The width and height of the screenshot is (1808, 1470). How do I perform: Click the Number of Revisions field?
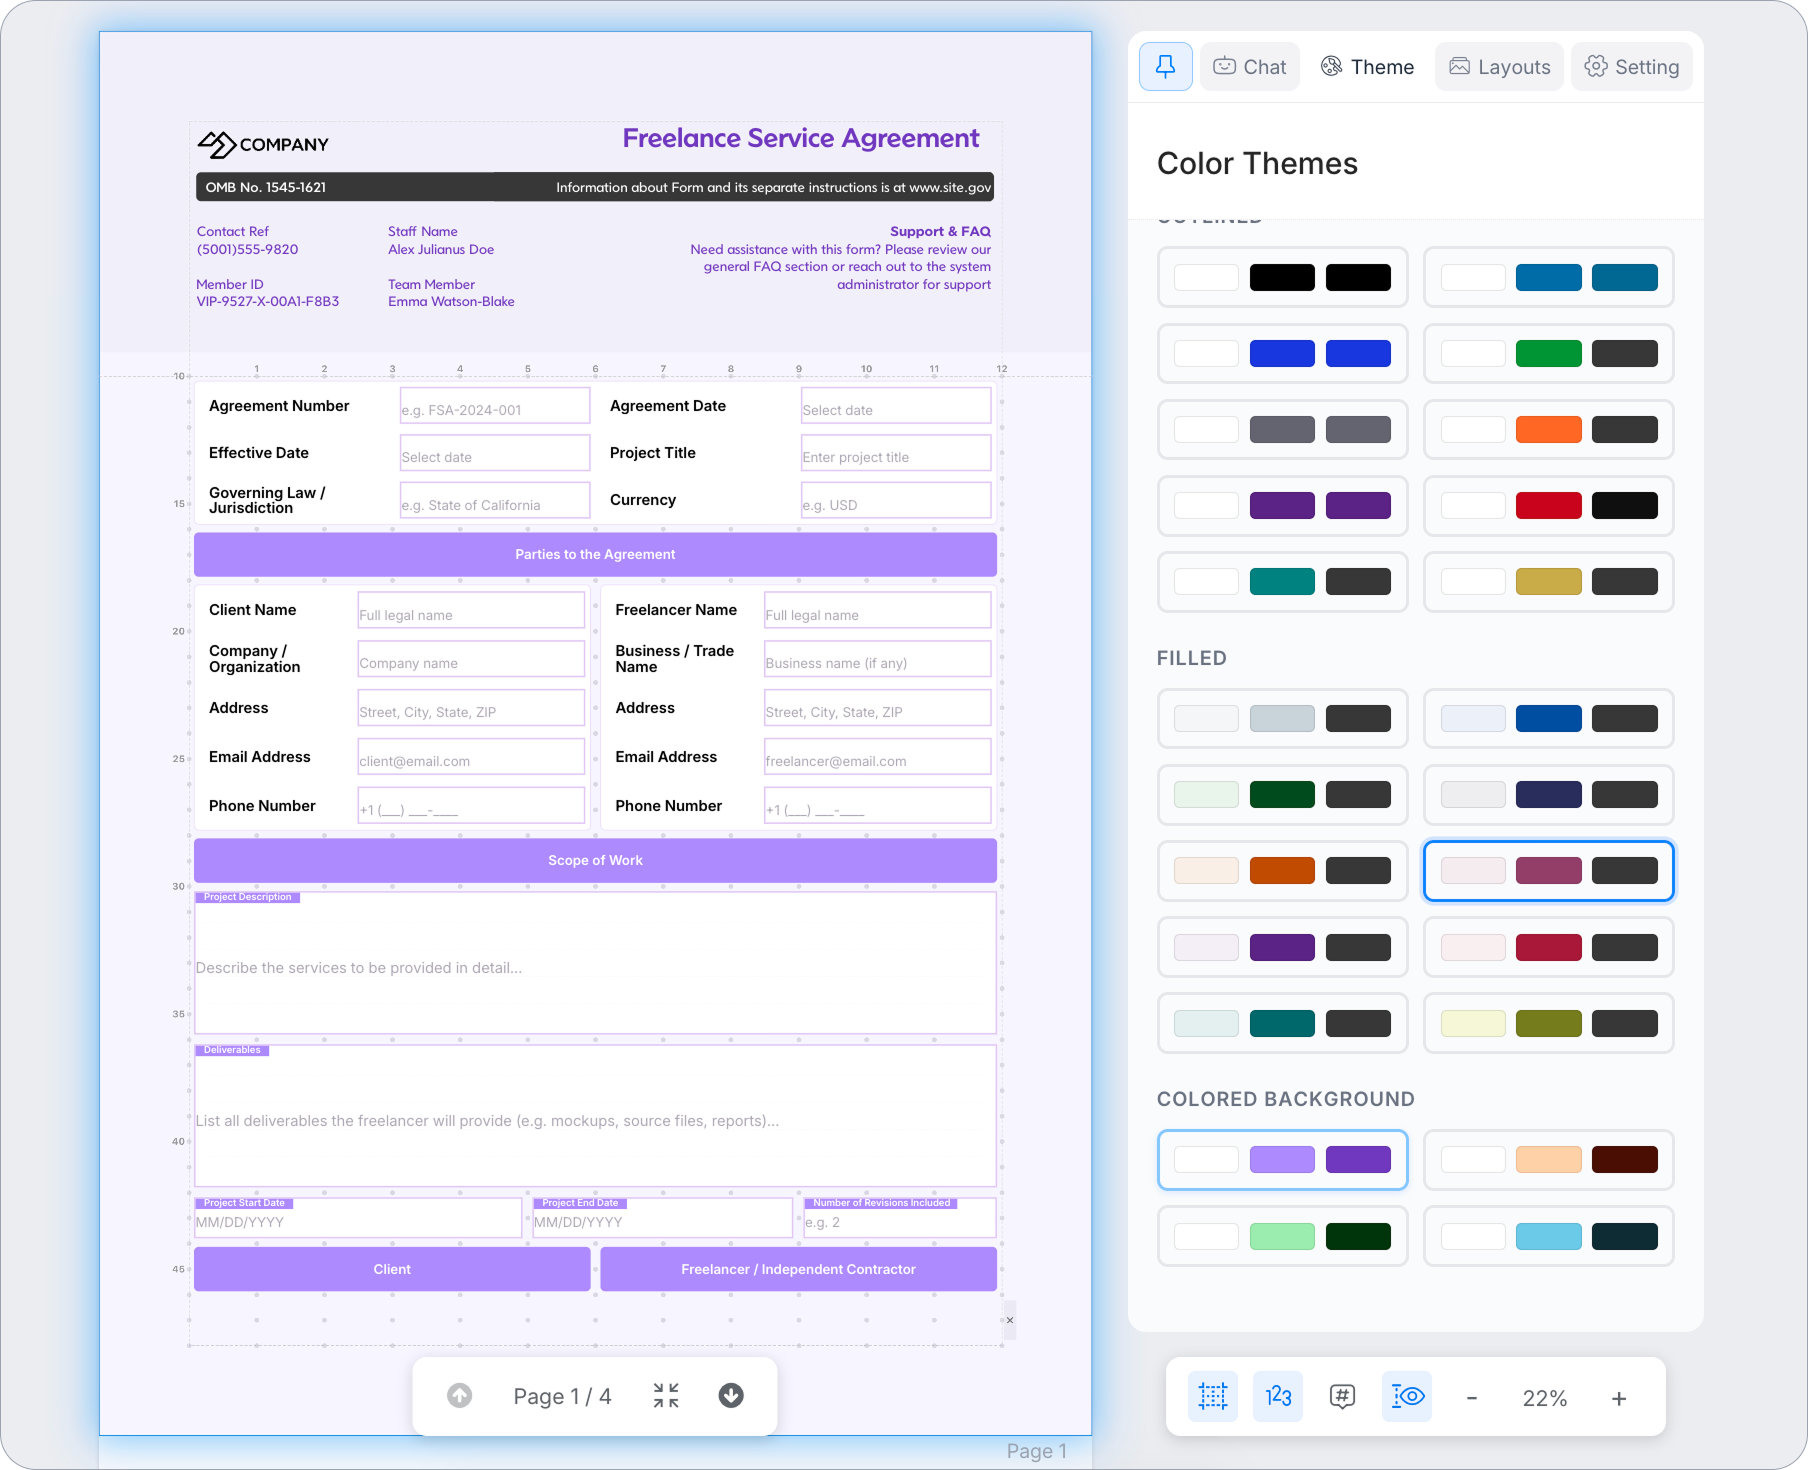(x=900, y=1218)
